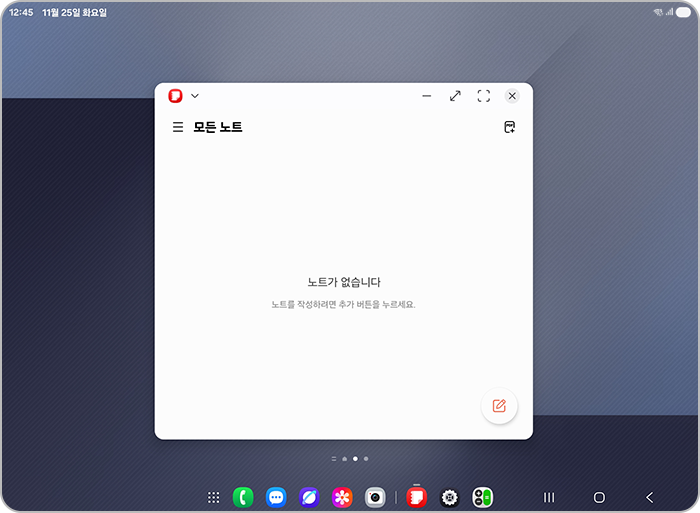Open the Calculator app in taskbar

pos(483,497)
